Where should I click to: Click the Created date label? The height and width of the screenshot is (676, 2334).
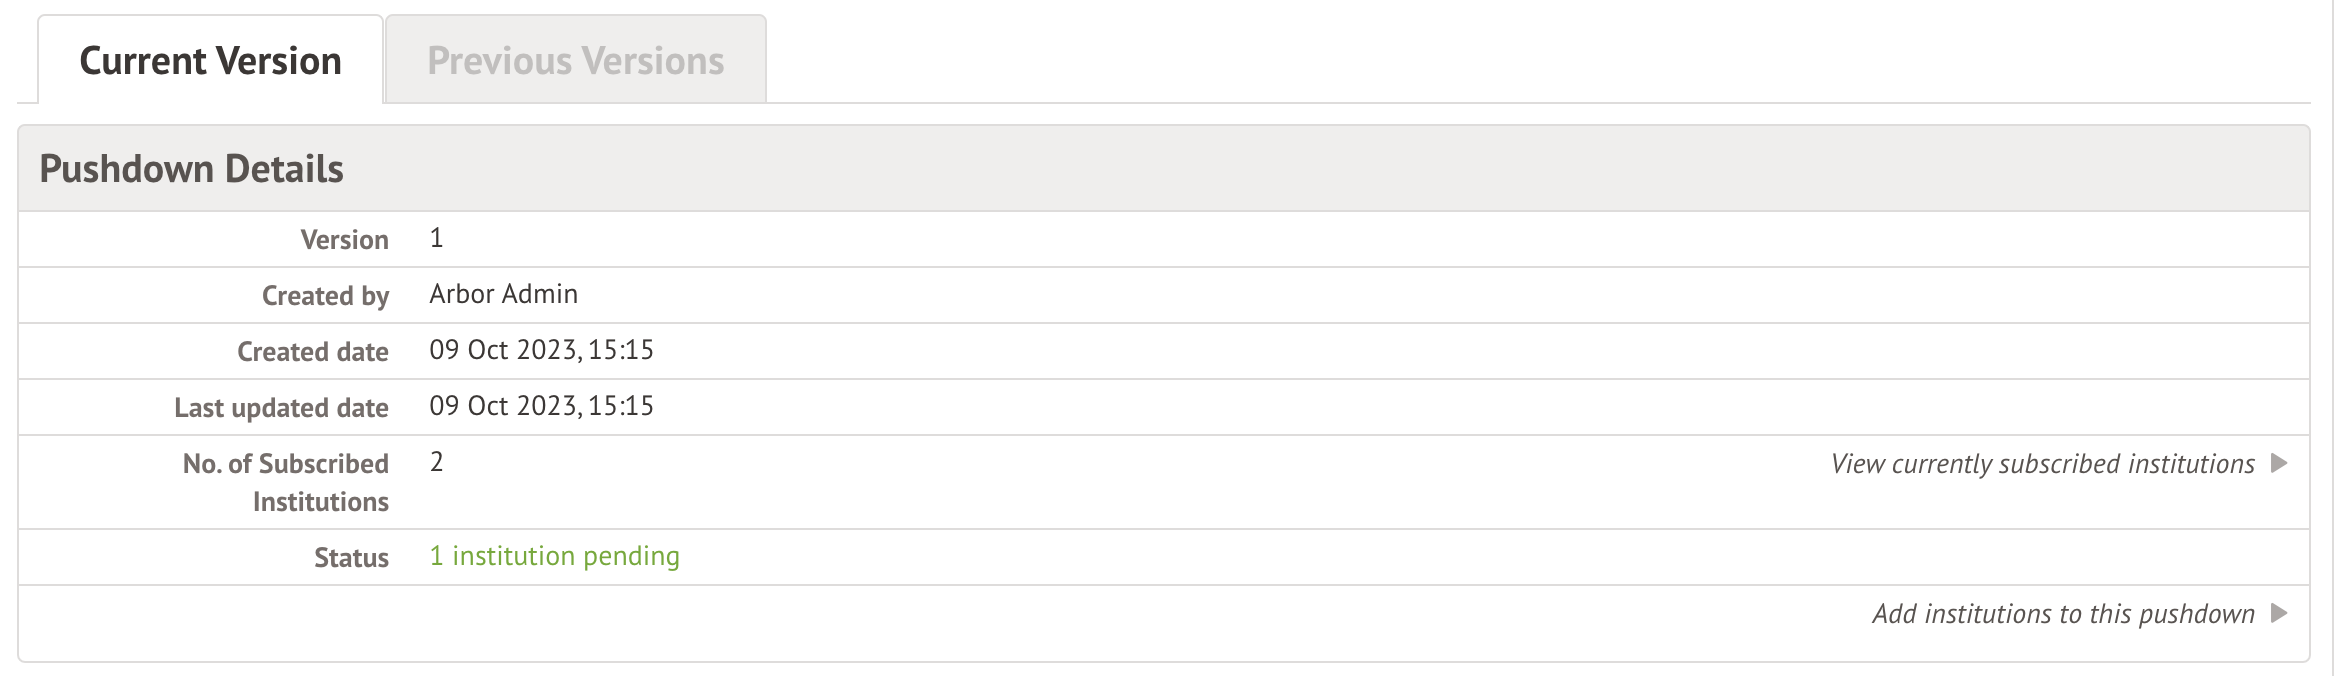point(312,352)
